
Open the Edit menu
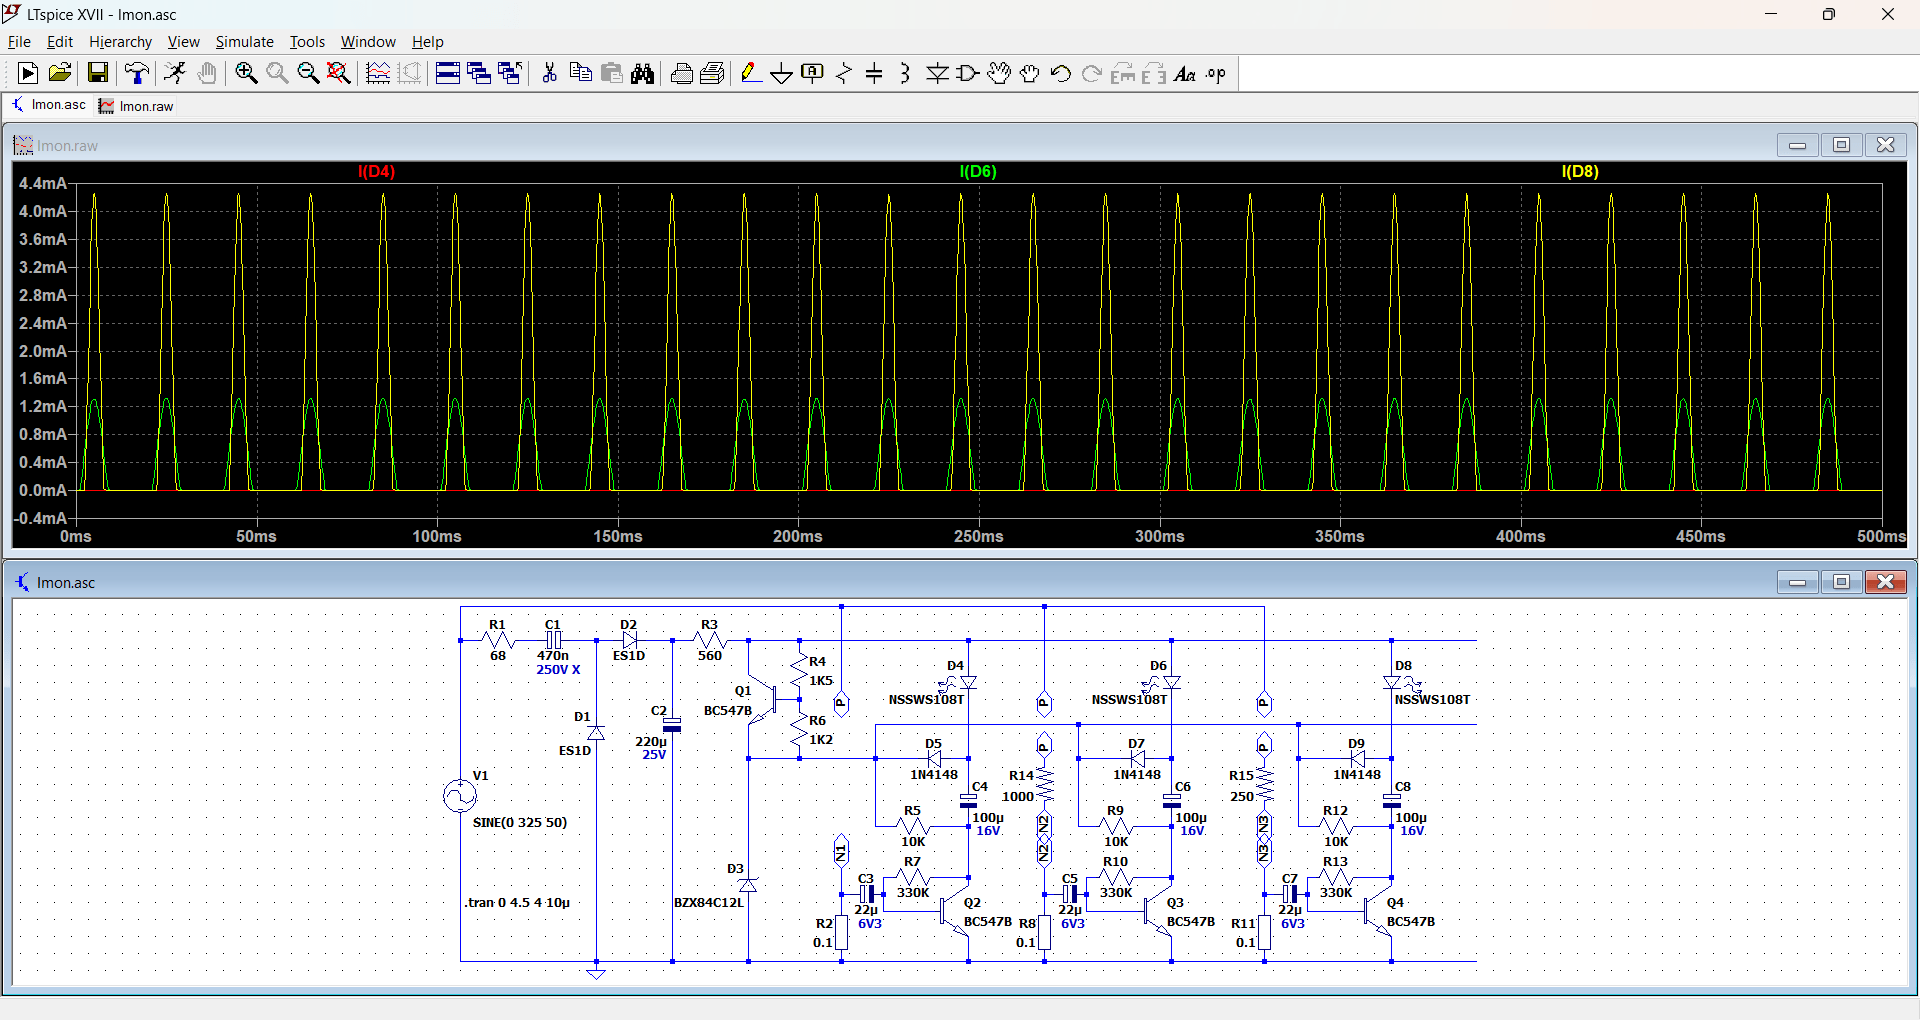60,41
